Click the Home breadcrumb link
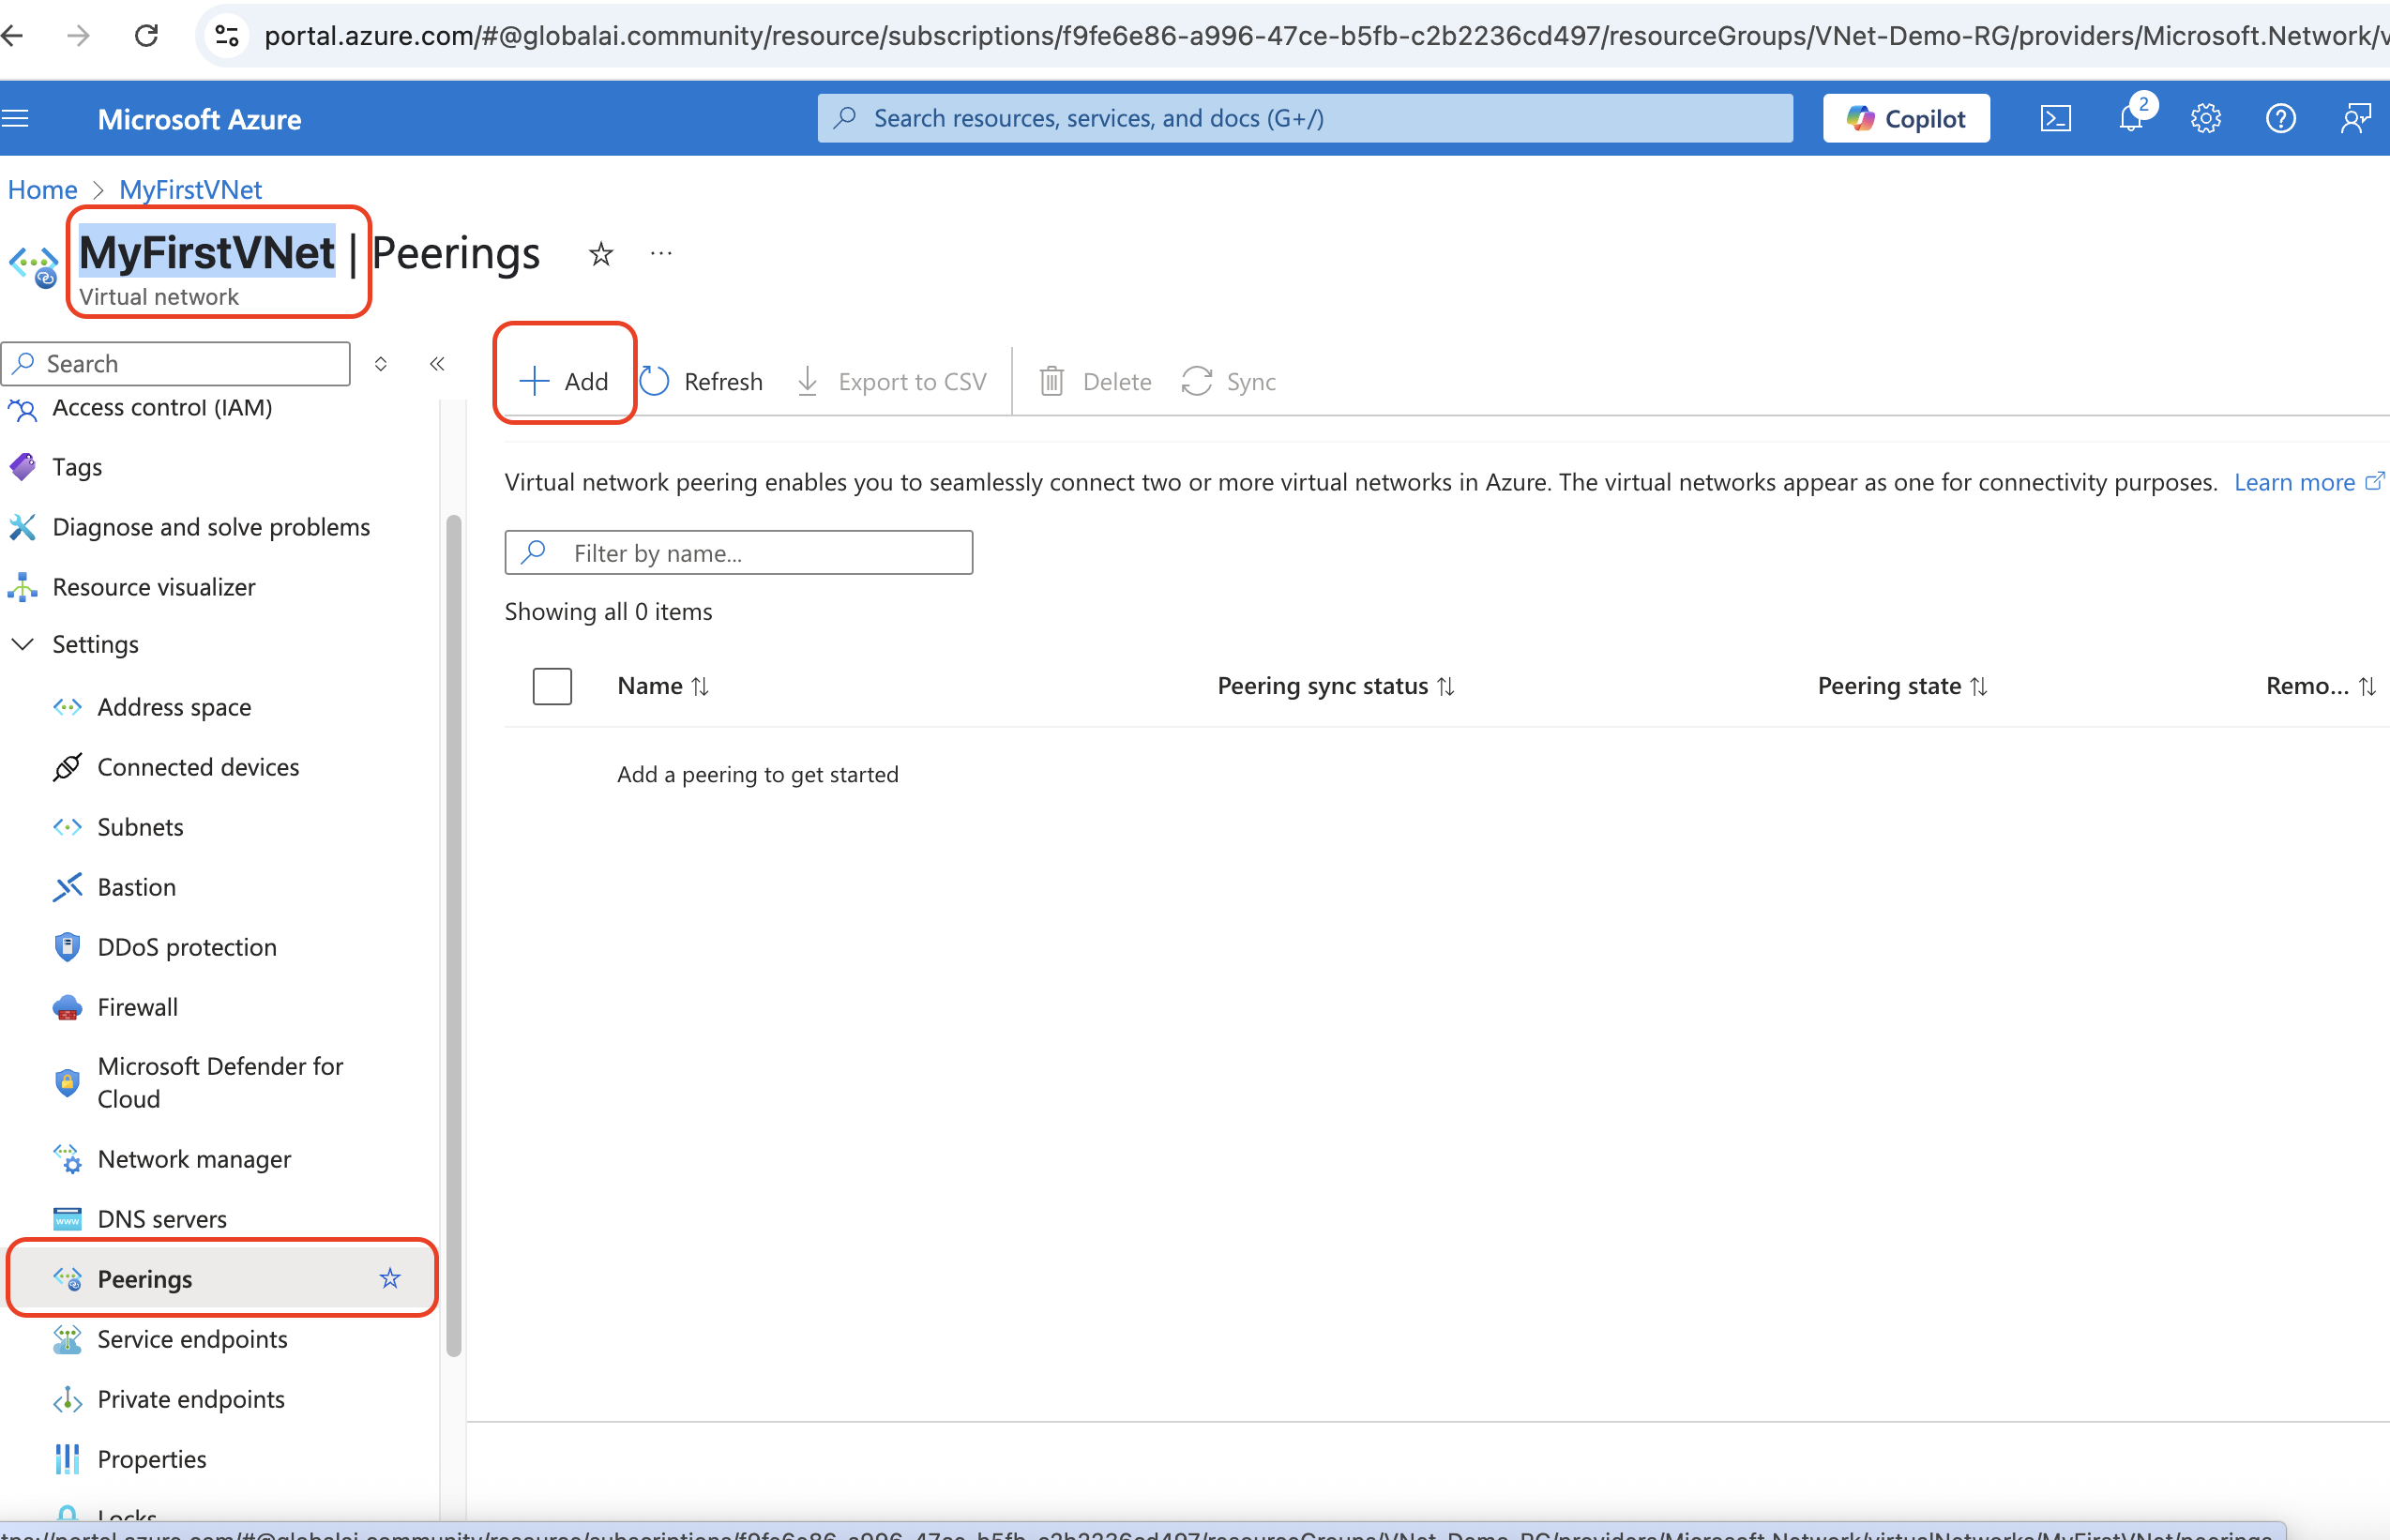2390x1540 pixels. tap(42, 189)
